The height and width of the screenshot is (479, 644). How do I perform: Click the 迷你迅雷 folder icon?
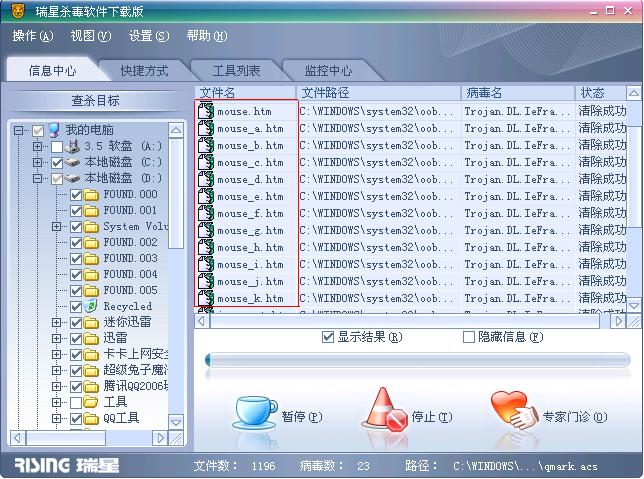(91, 322)
